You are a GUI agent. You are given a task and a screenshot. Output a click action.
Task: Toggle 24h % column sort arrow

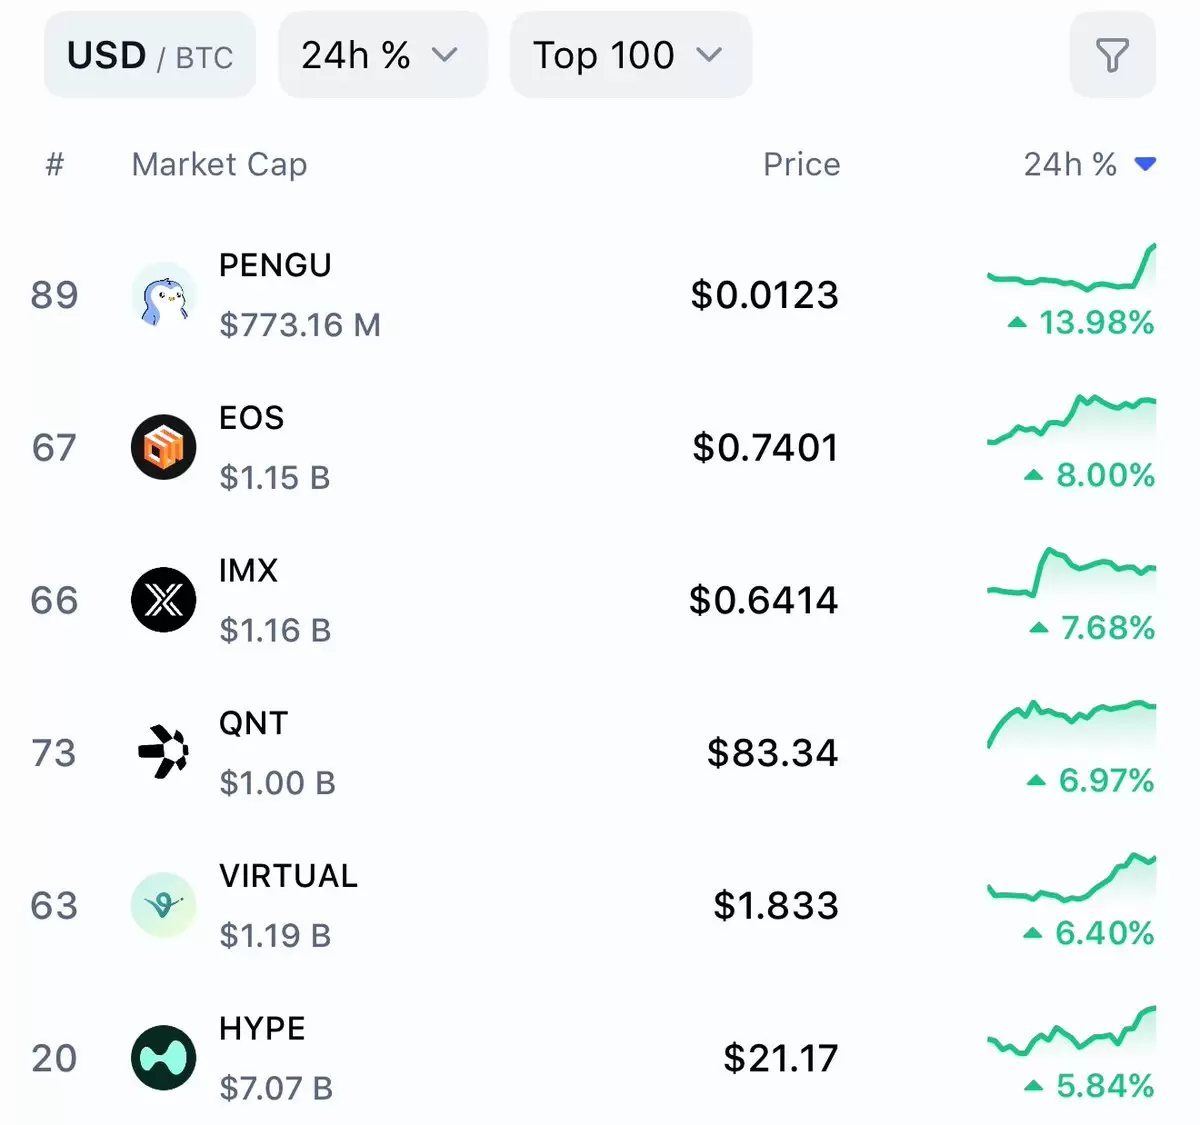click(1146, 164)
